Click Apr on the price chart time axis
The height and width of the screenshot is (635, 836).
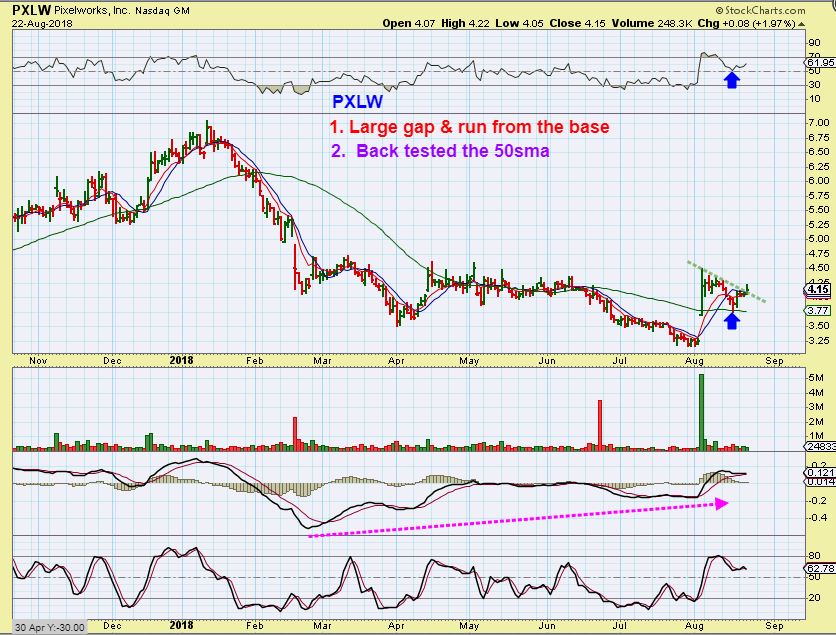tap(396, 360)
